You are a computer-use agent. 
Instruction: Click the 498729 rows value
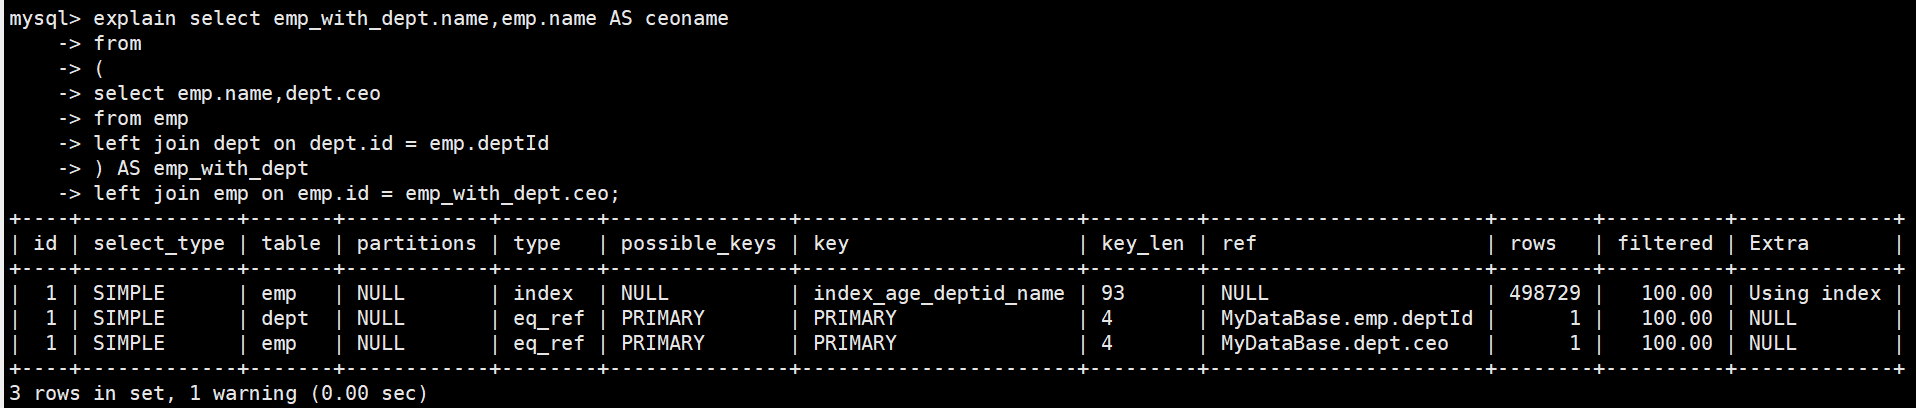[1544, 294]
